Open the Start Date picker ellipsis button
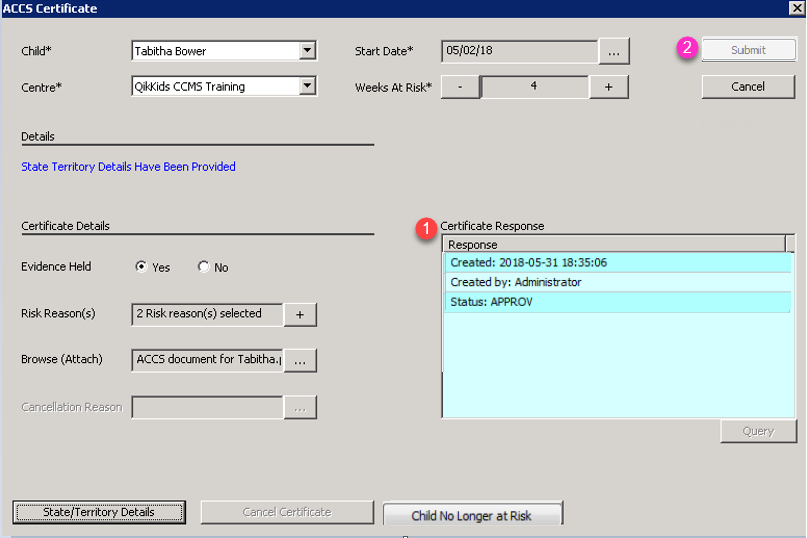This screenshot has width=807, height=538. [x=613, y=50]
